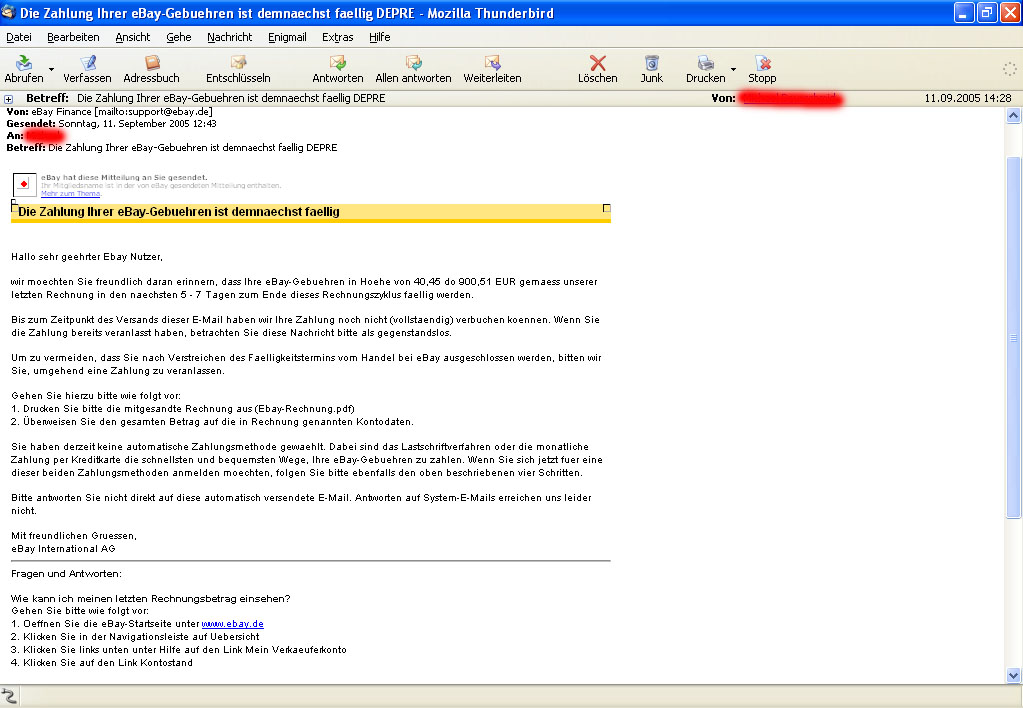Click the vertical scrollbar thumb
This screenshot has width=1023, height=708.
click(1013, 337)
